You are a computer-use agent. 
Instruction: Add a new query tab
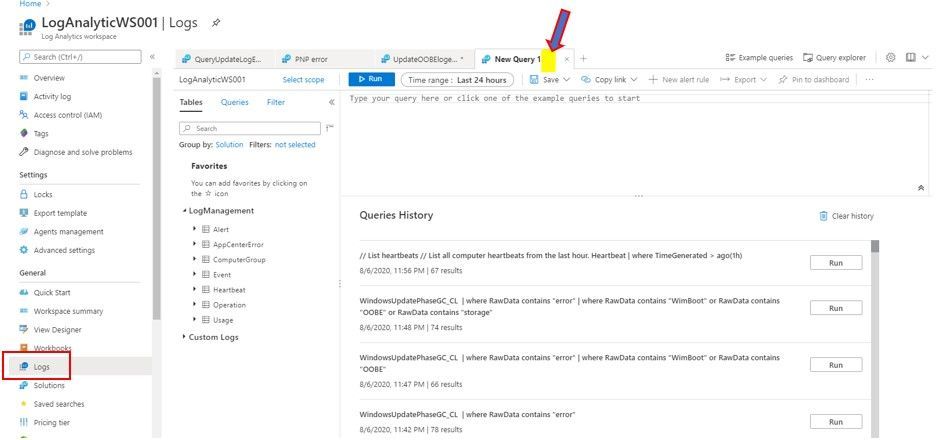coord(583,59)
